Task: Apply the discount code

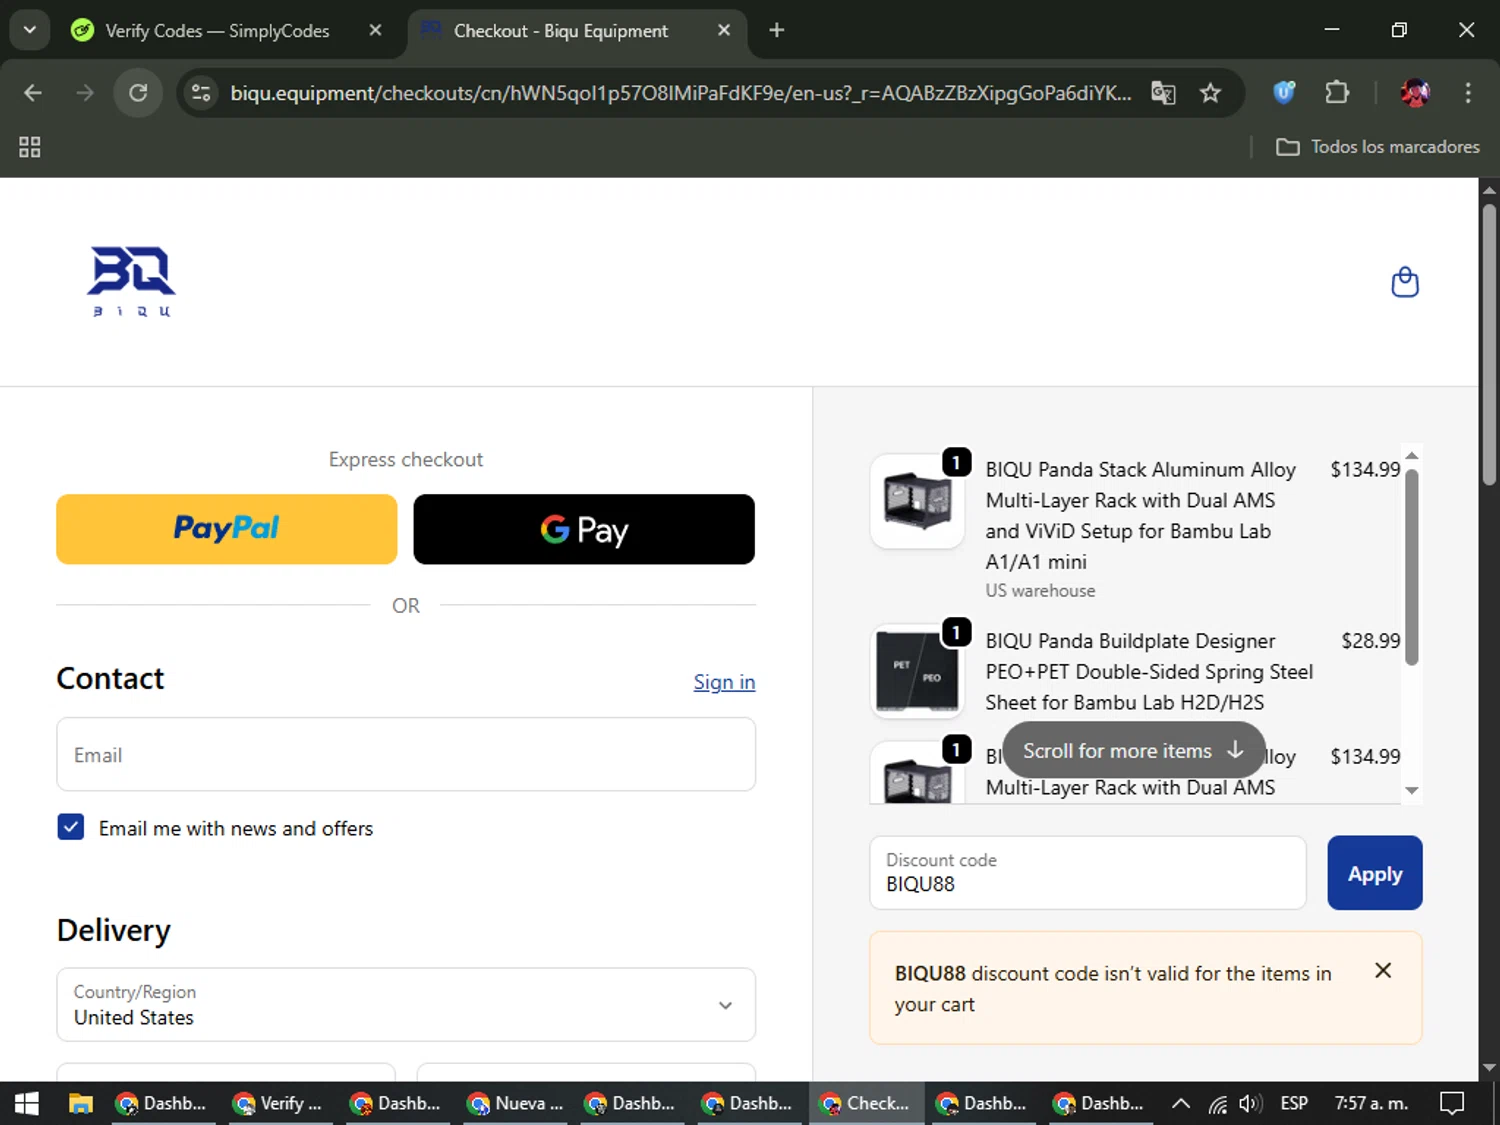Action: (1375, 873)
